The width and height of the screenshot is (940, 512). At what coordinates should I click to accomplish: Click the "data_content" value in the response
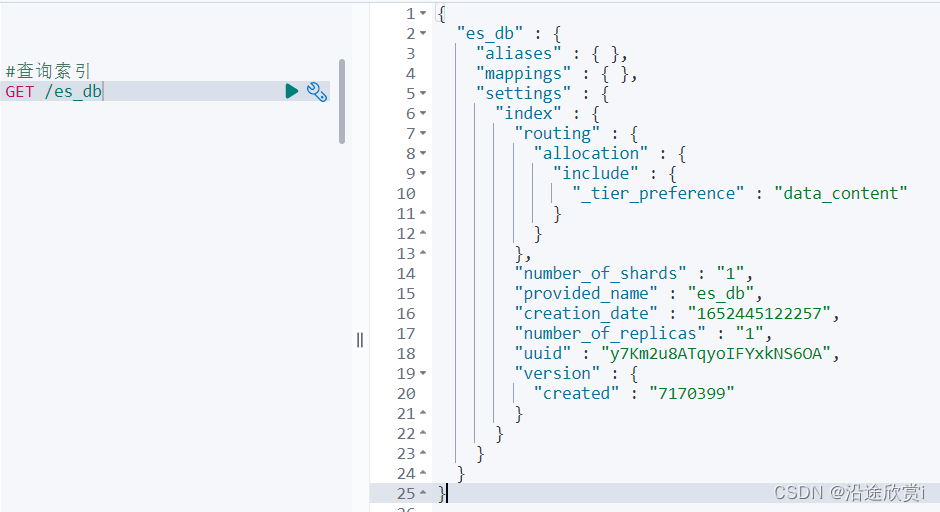841,194
